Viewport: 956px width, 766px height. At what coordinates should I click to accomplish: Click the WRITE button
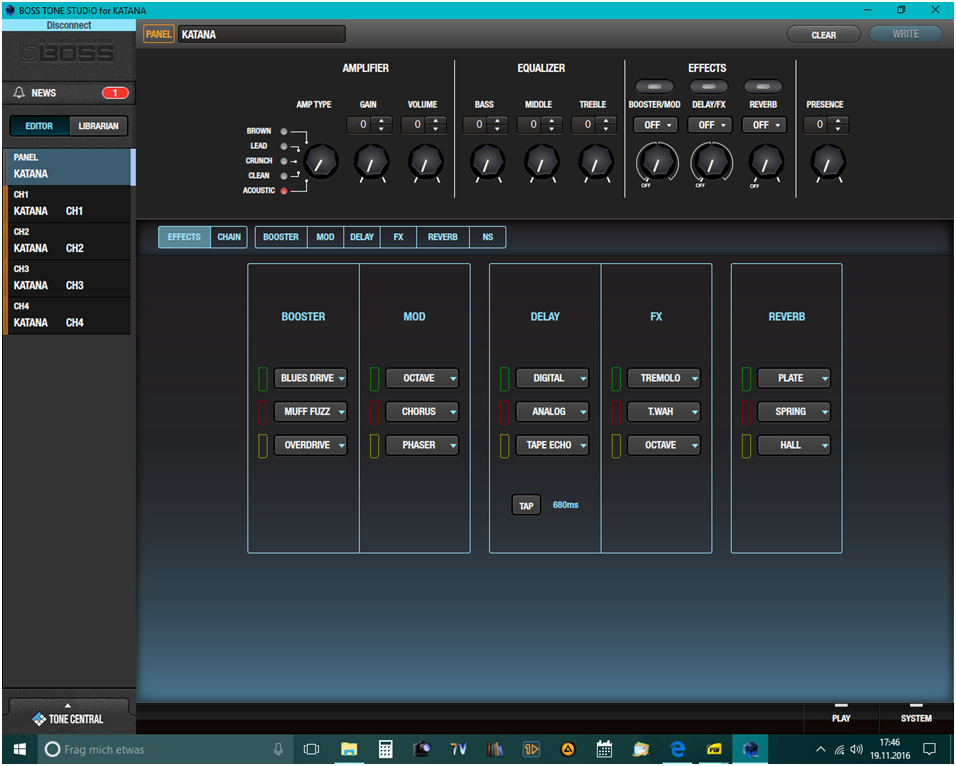(905, 34)
